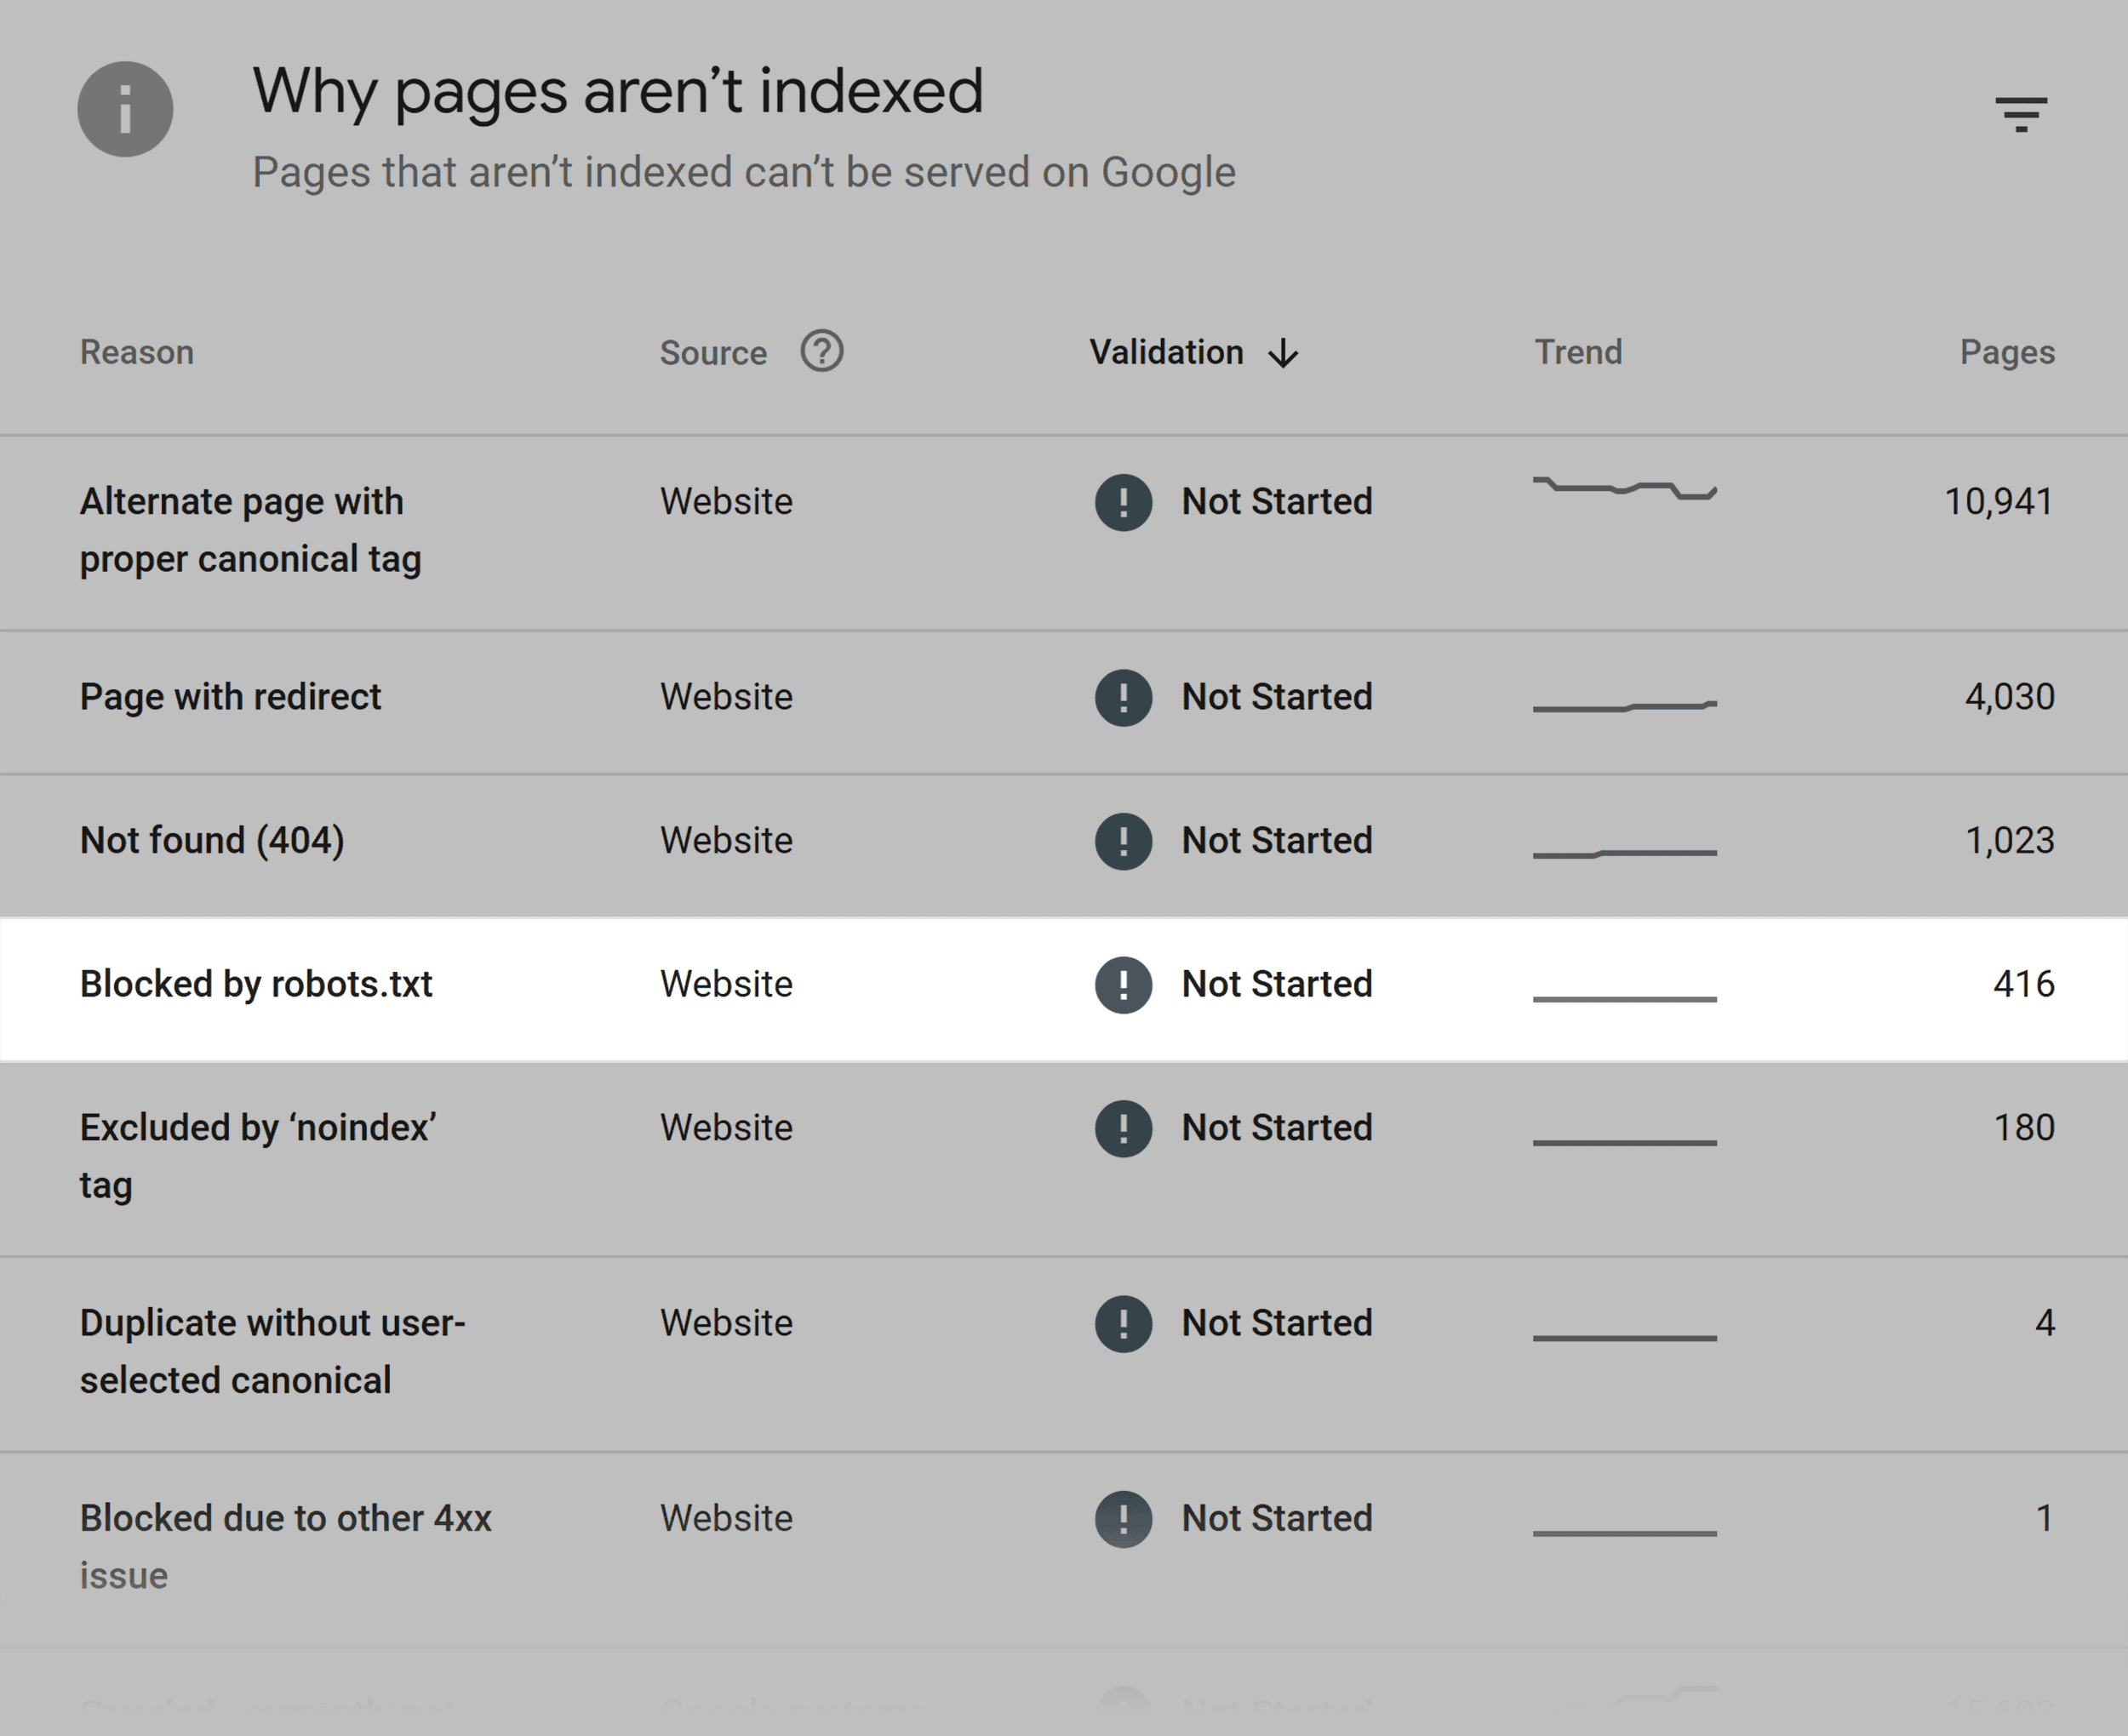
Task: Click the pages count 4 for Duplicate row
Action: pos(2045,1323)
